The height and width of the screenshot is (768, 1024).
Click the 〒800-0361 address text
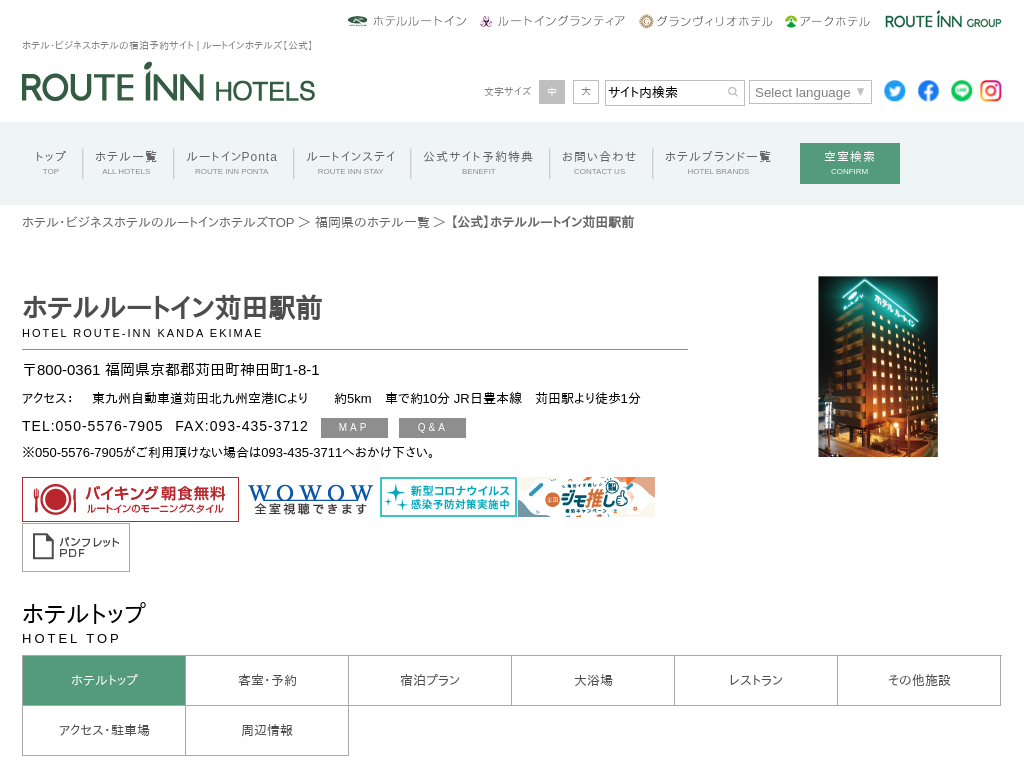pos(171,370)
